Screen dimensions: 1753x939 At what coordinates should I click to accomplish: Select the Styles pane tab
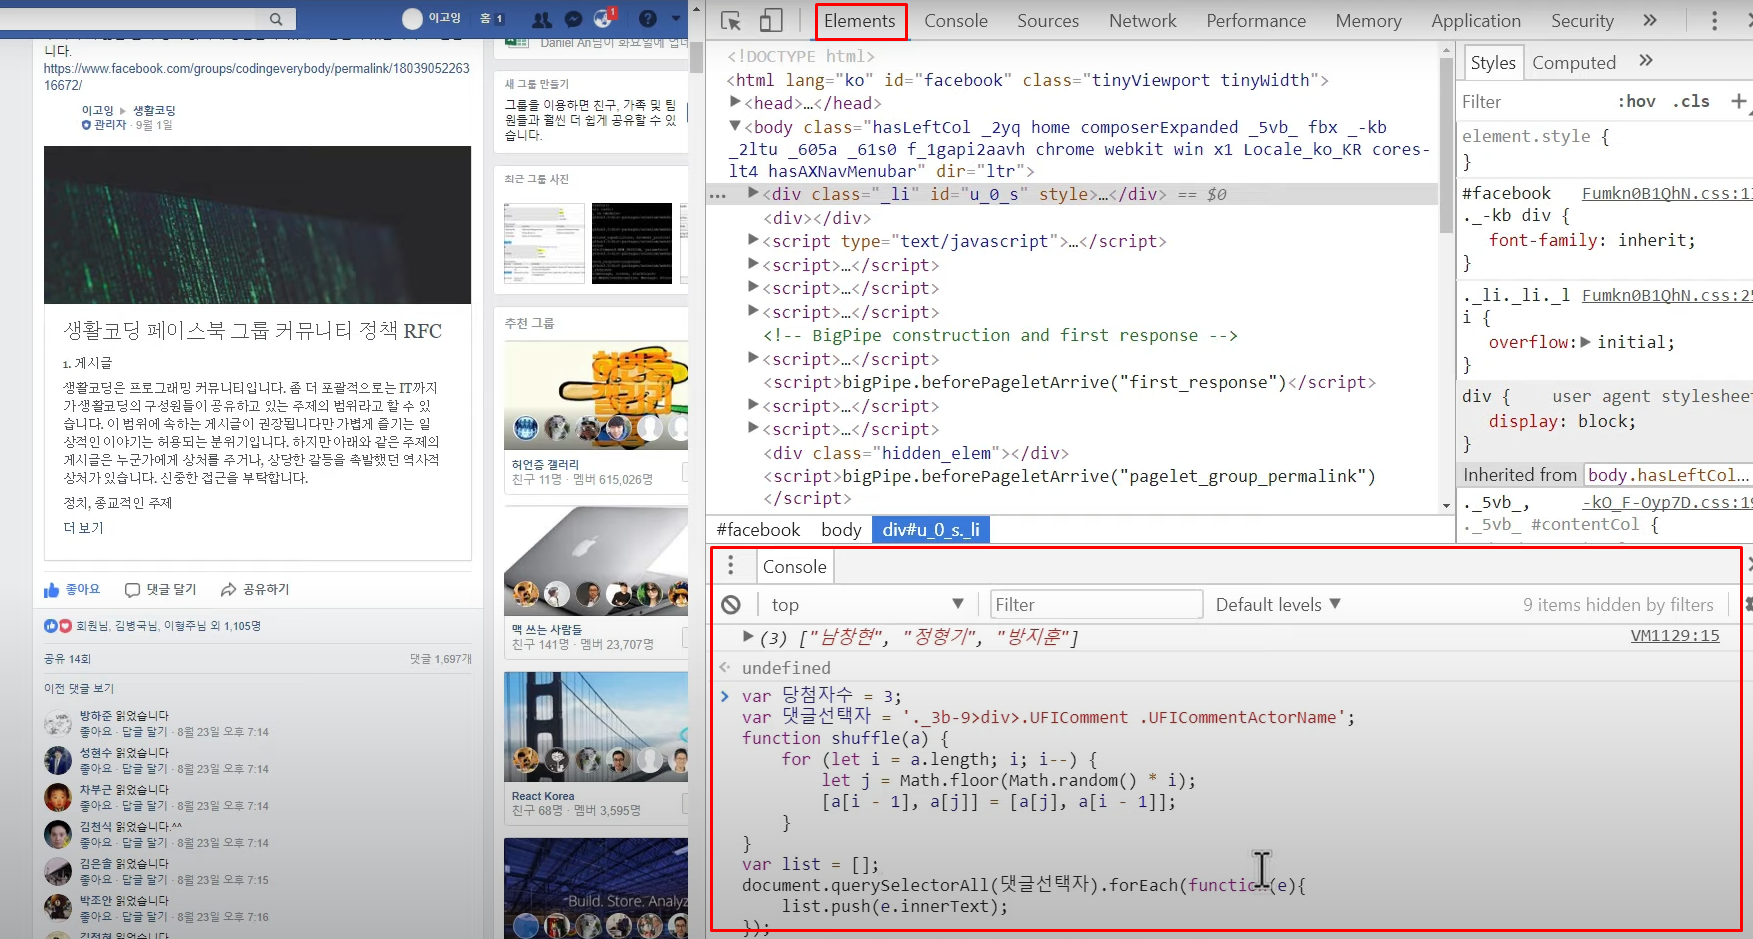(x=1493, y=63)
